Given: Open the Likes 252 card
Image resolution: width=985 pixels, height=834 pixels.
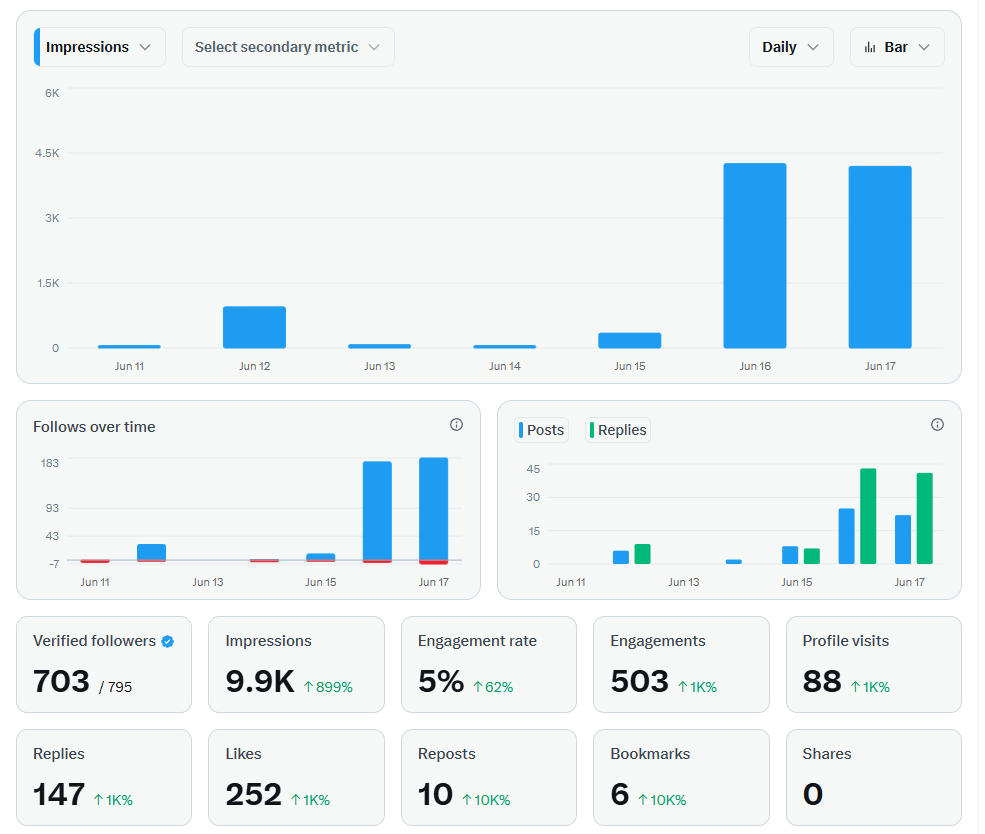Looking at the screenshot, I should (x=297, y=777).
